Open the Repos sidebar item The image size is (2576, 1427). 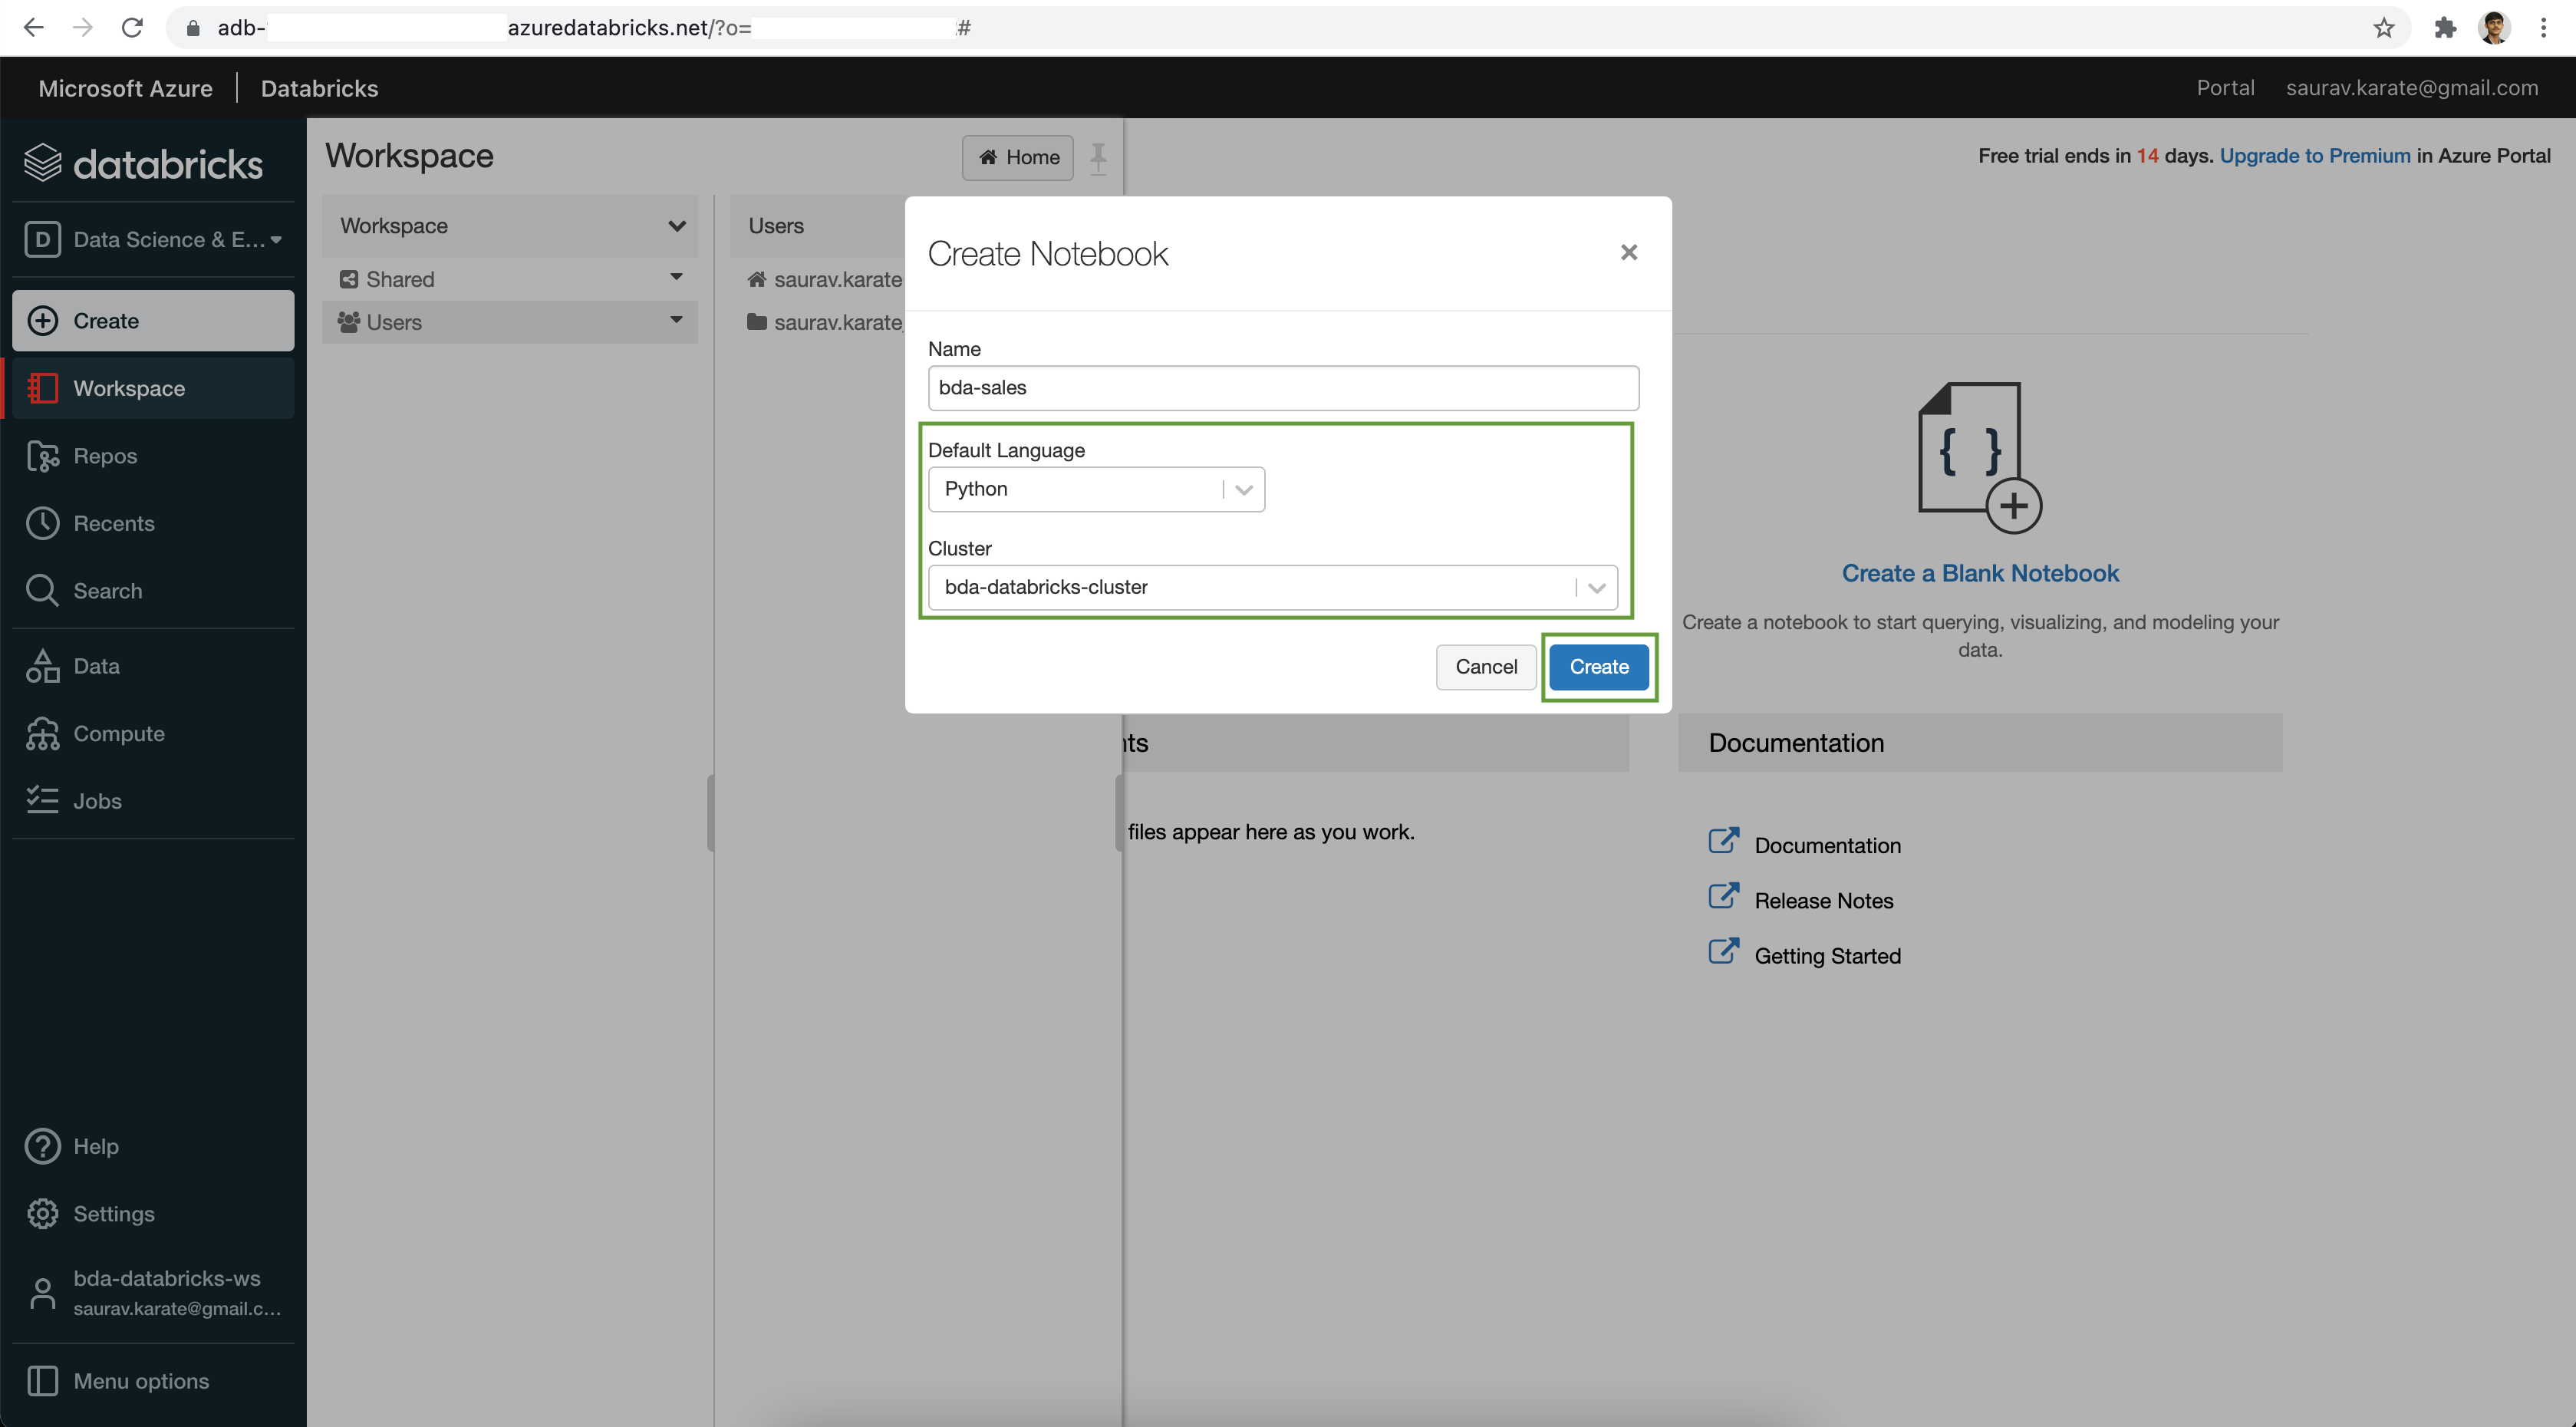click(153, 455)
